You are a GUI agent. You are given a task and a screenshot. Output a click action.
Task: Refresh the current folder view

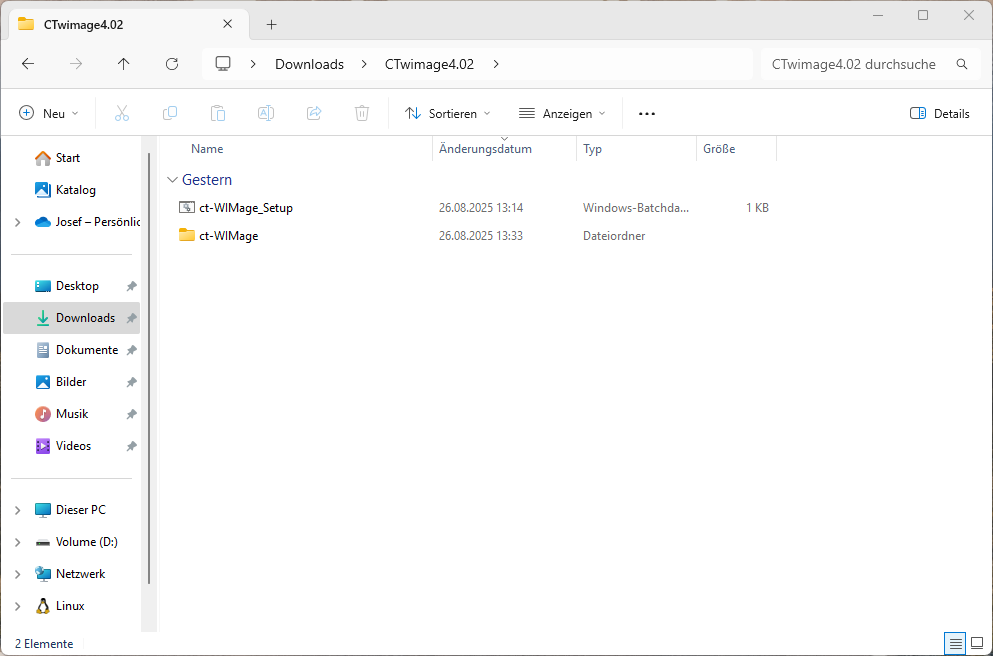point(172,64)
